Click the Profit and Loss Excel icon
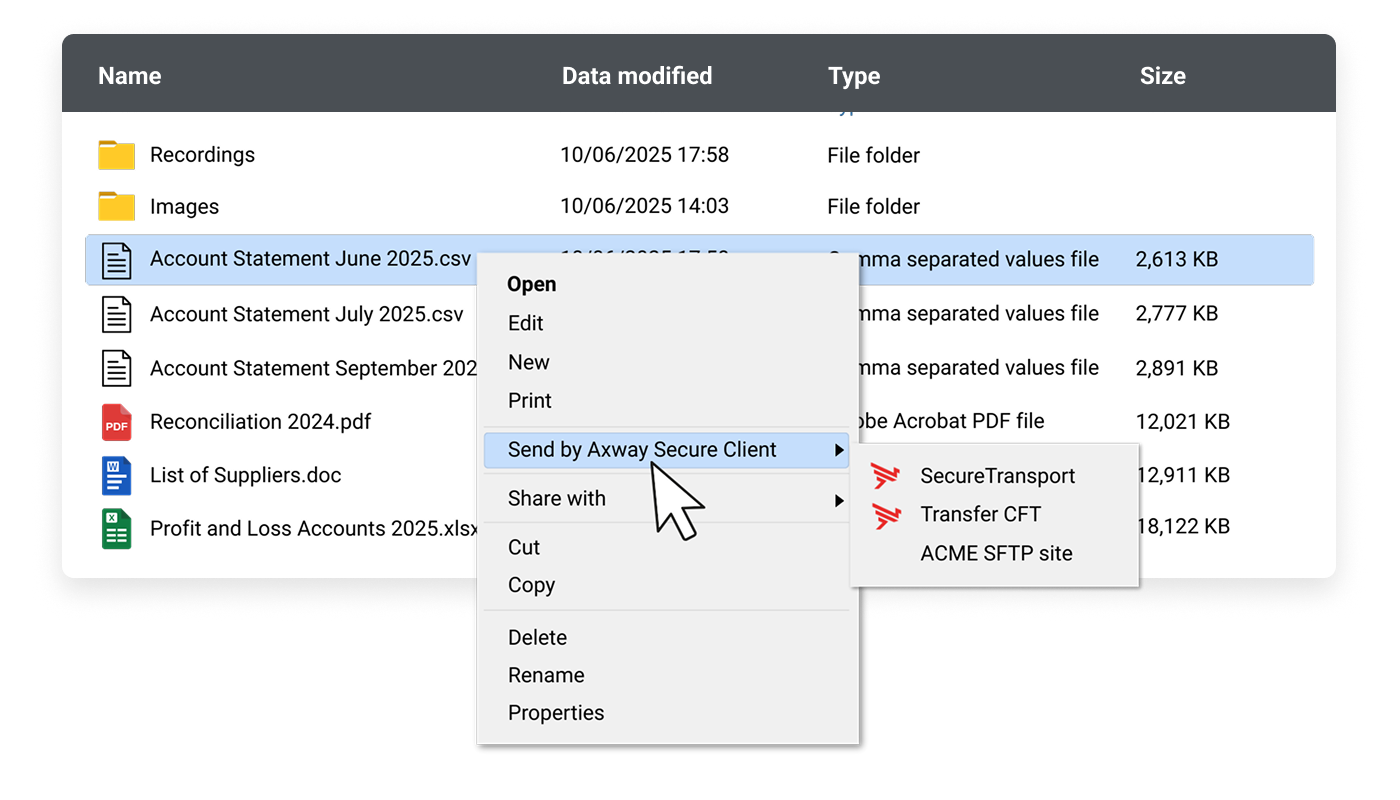Viewport: 1400px width, 800px height. [x=117, y=528]
